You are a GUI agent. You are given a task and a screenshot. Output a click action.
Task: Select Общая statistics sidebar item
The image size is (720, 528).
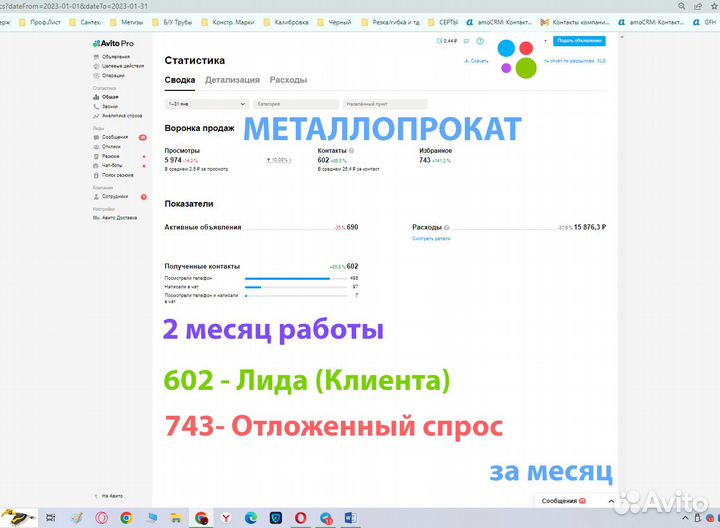[106, 97]
